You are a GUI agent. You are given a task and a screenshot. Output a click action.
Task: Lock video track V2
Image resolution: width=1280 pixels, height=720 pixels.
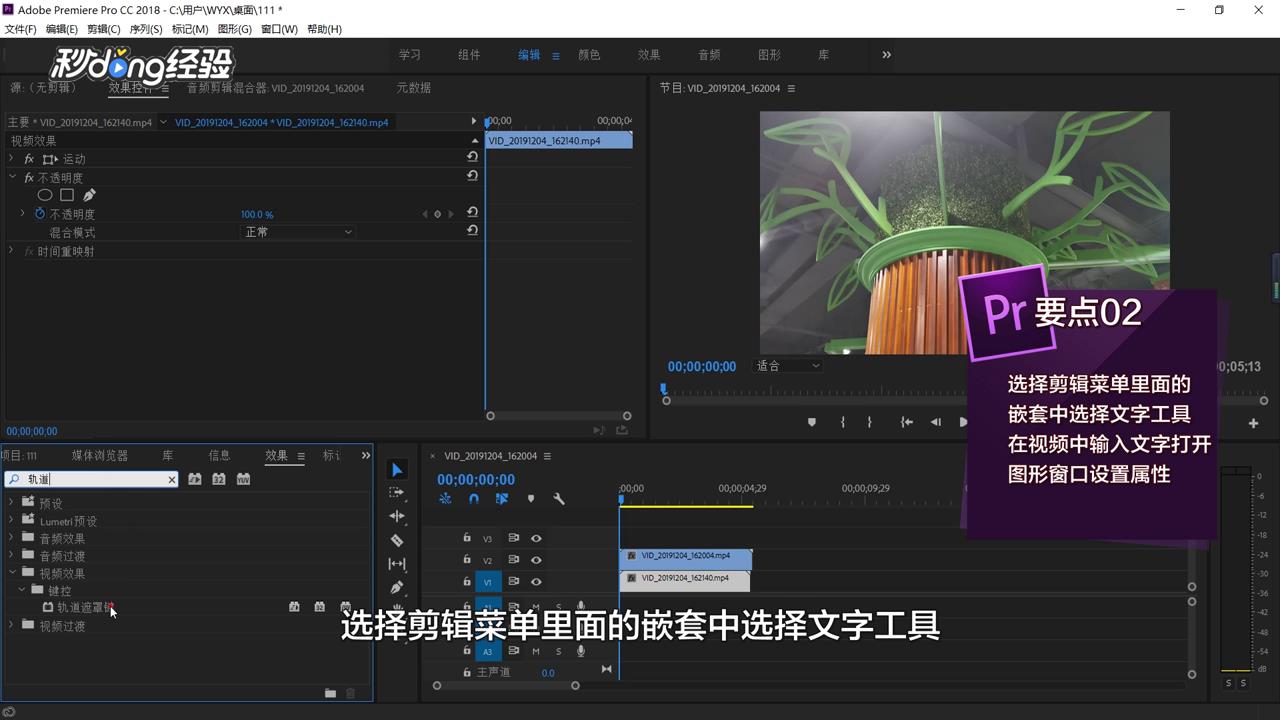click(466, 560)
